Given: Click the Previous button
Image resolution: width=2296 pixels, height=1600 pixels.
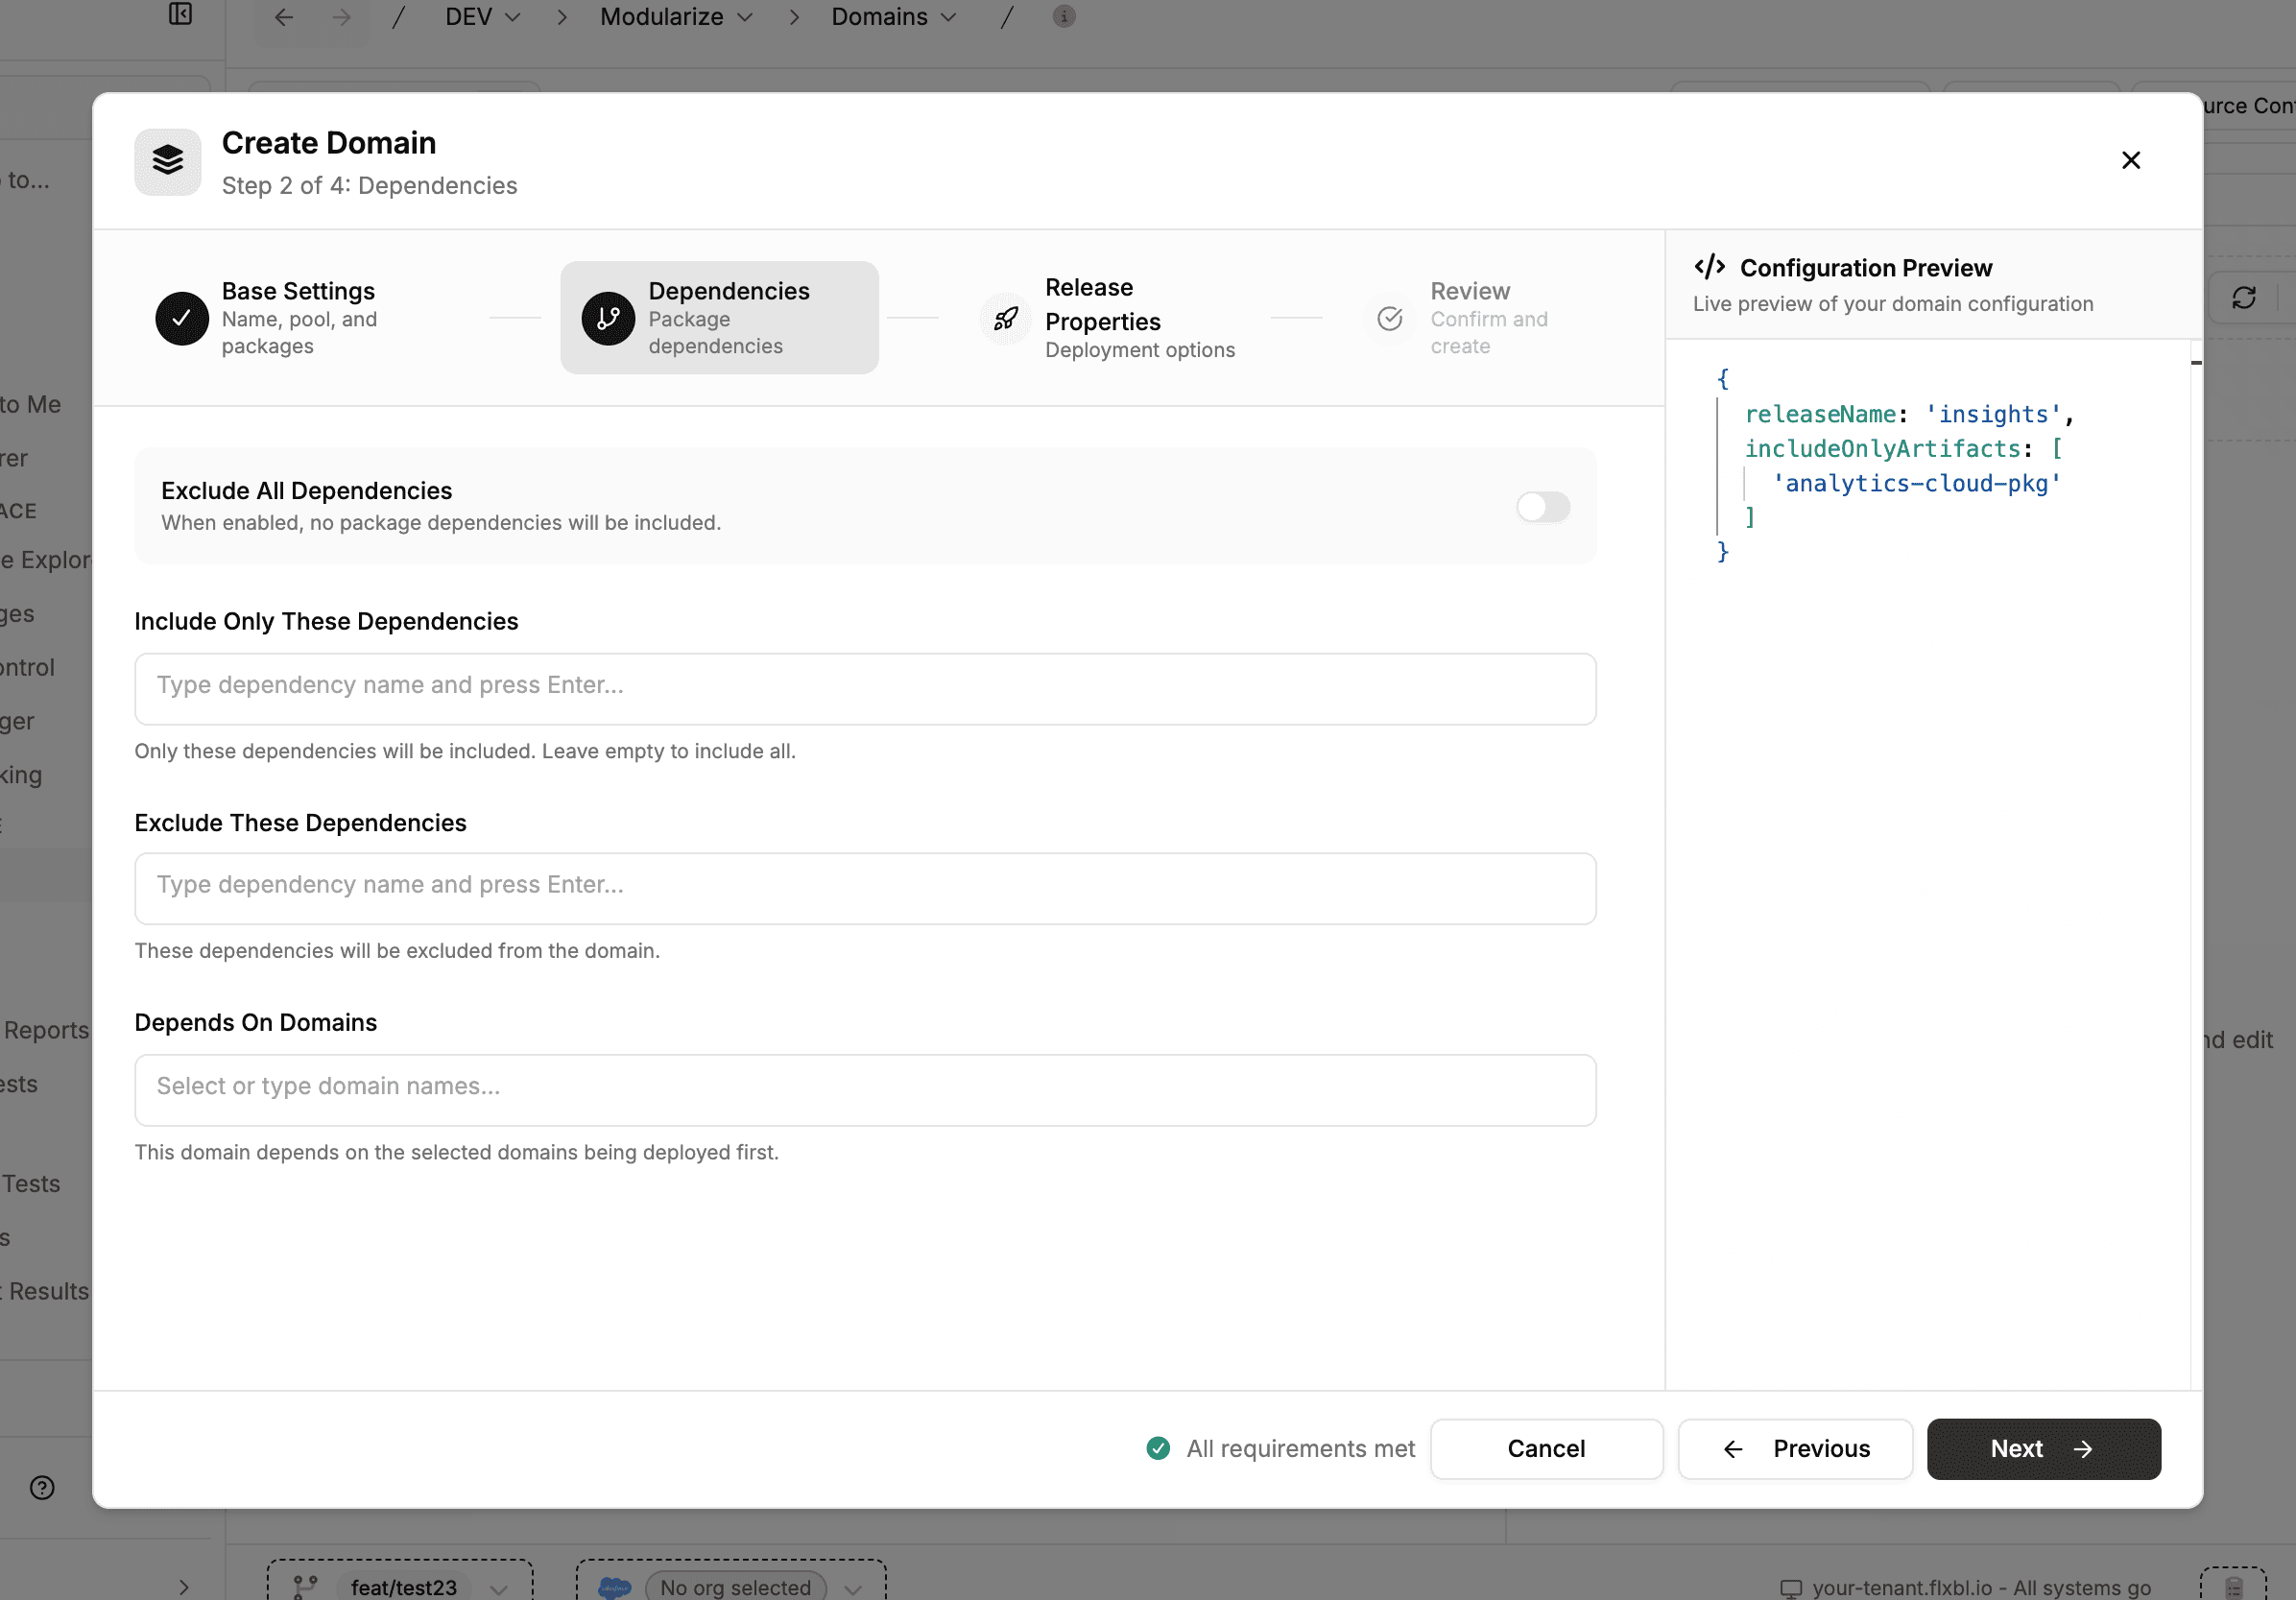Looking at the screenshot, I should (1795, 1448).
